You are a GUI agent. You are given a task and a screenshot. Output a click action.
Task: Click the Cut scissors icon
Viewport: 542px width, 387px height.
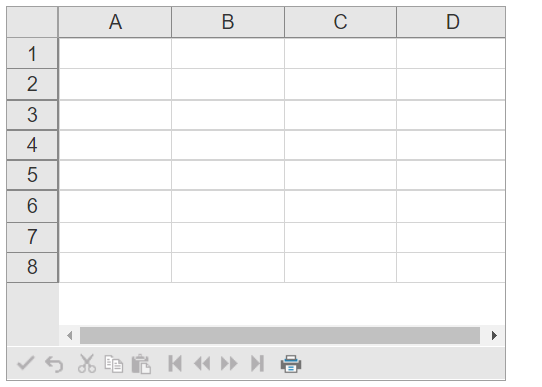pyautogui.click(x=87, y=364)
